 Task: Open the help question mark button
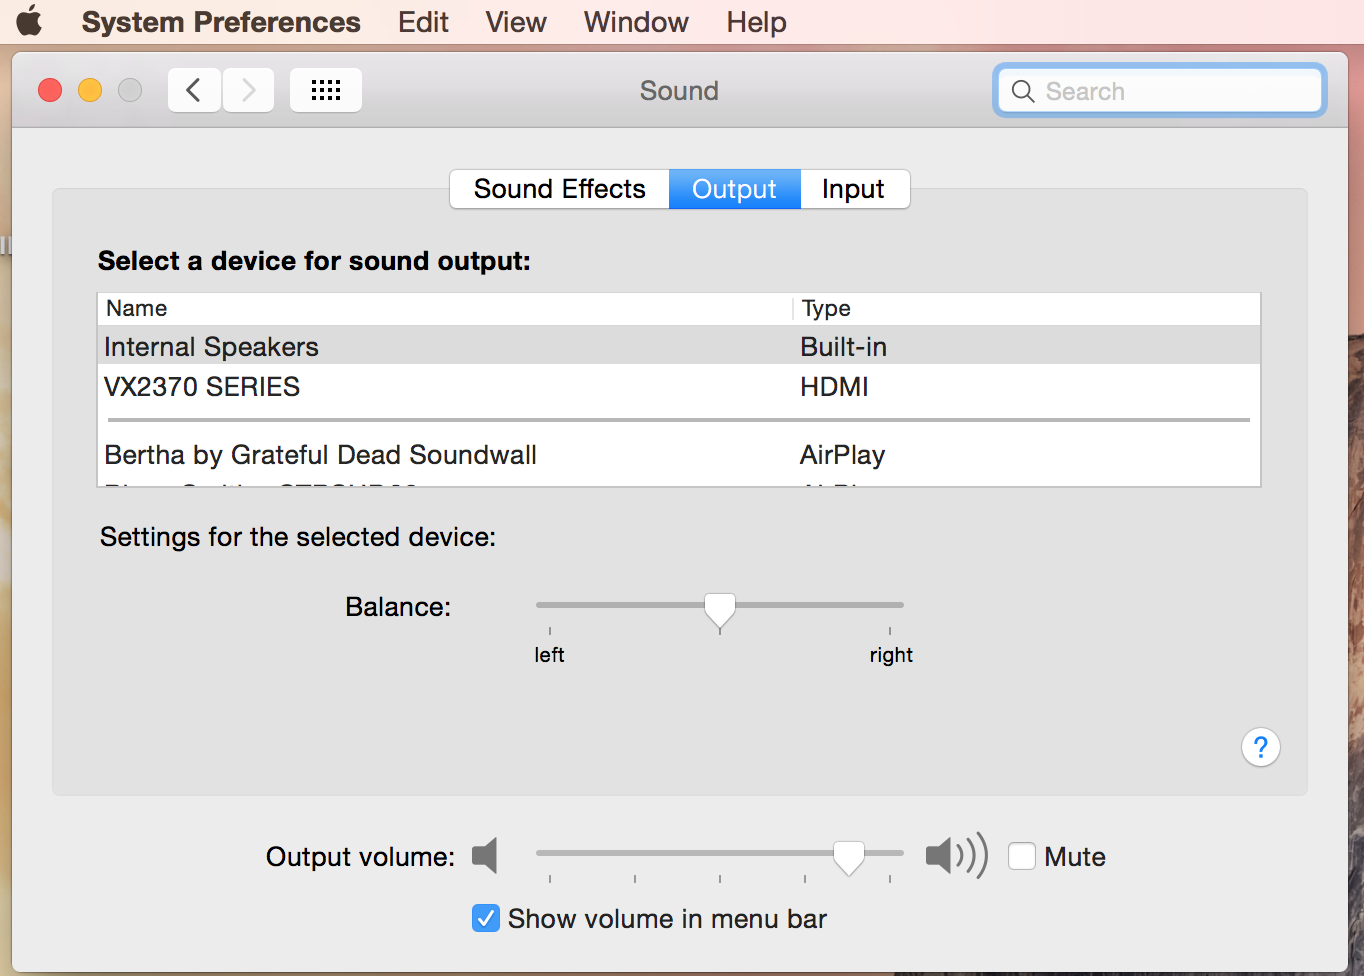(x=1260, y=747)
